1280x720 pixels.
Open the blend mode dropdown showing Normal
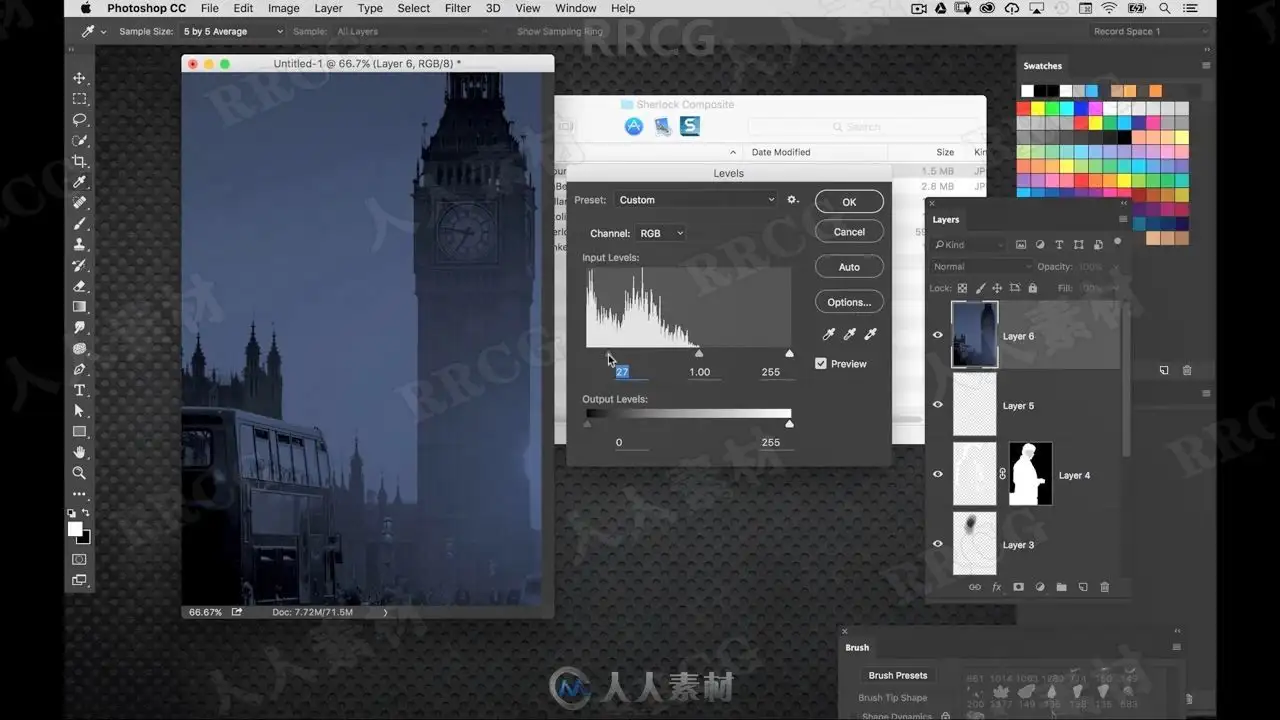click(981, 267)
